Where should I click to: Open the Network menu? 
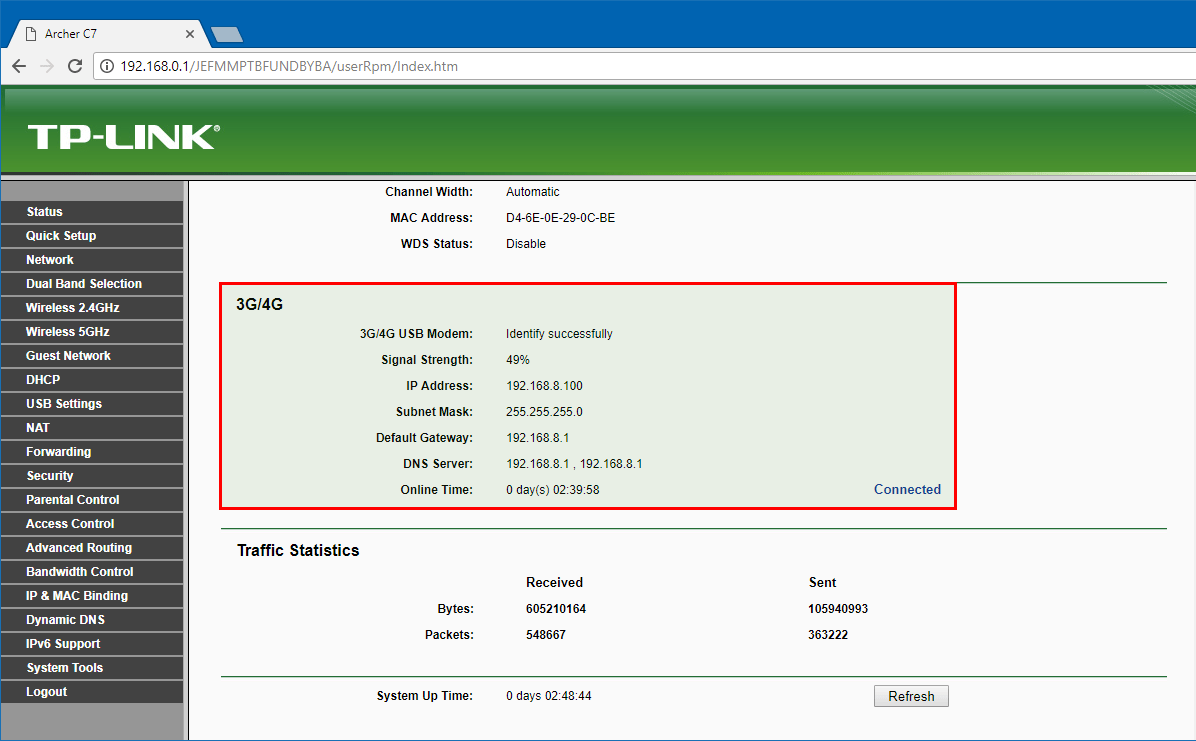pyautogui.click(x=92, y=259)
